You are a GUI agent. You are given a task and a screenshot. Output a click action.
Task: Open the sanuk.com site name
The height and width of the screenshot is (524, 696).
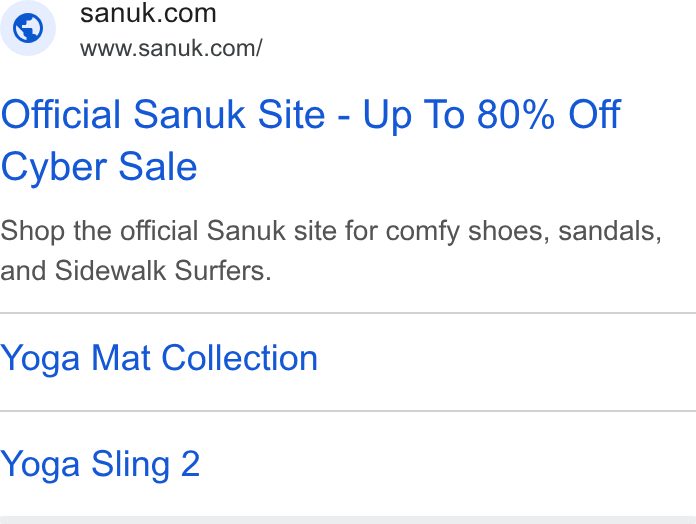(x=148, y=13)
